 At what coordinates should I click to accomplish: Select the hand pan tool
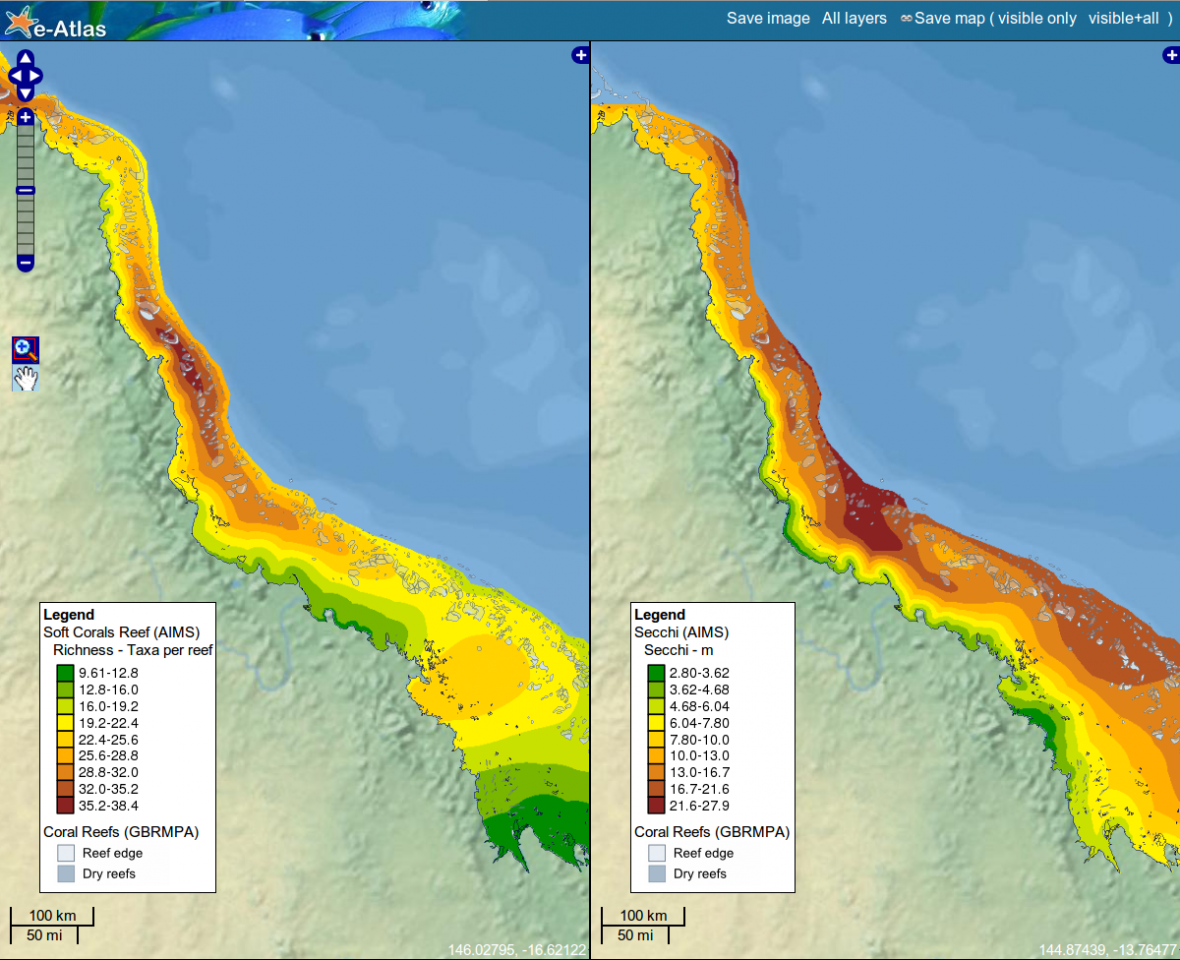click(x=26, y=378)
